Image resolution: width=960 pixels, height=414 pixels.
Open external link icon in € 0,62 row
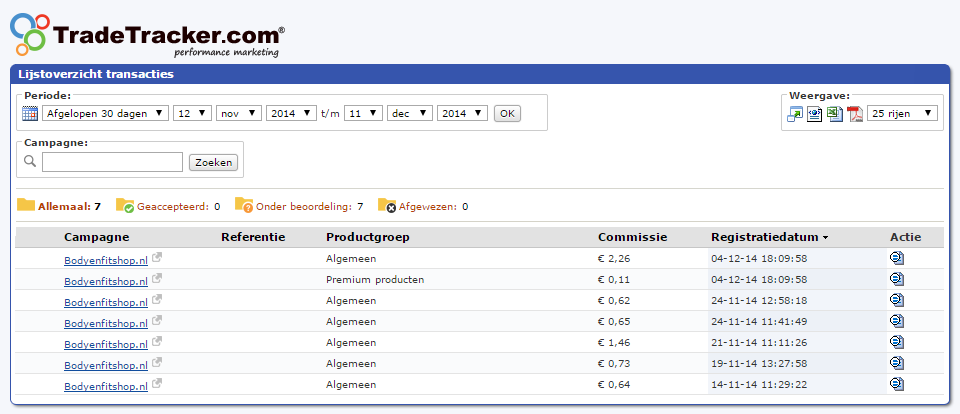click(x=157, y=299)
